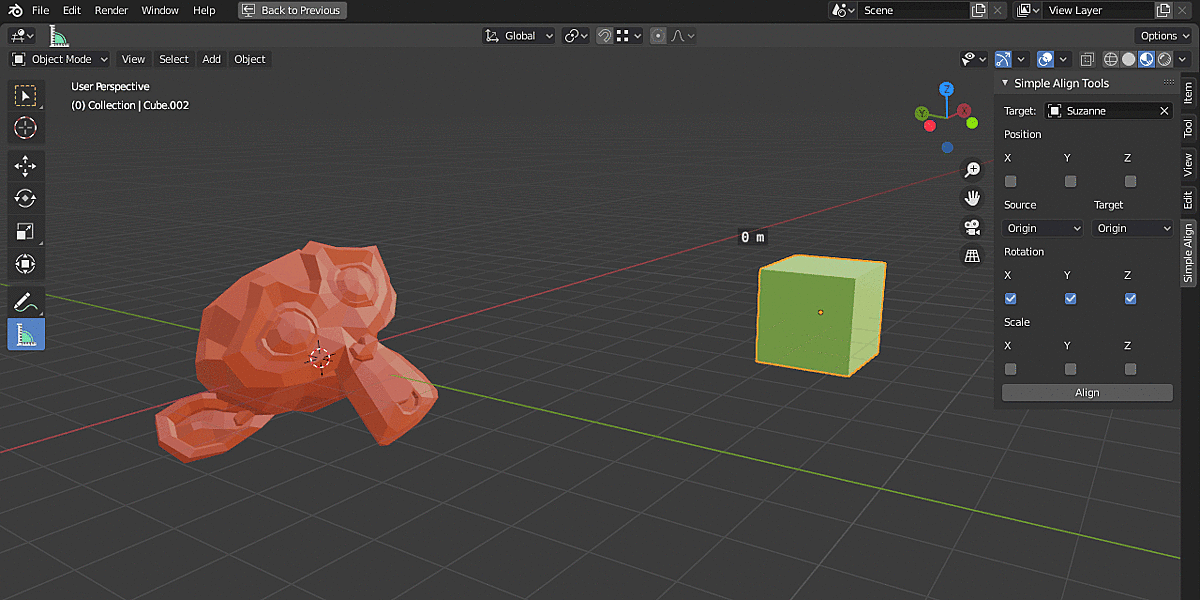Image resolution: width=1200 pixels, height=600 pixels.
Task: Open the Source Origin dropdown
Action: coord(1042,228)
